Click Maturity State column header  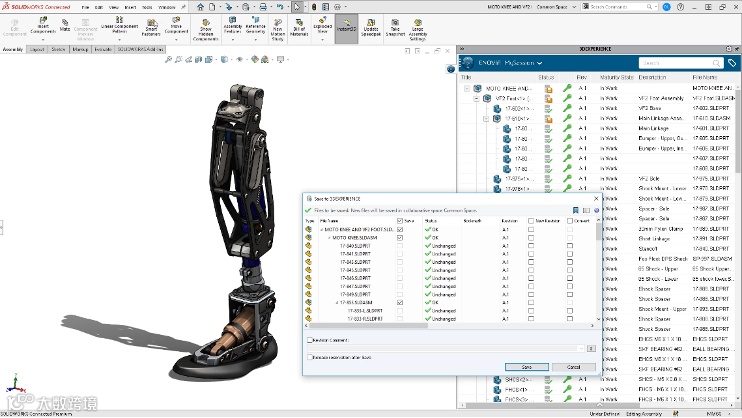point(617,77)
